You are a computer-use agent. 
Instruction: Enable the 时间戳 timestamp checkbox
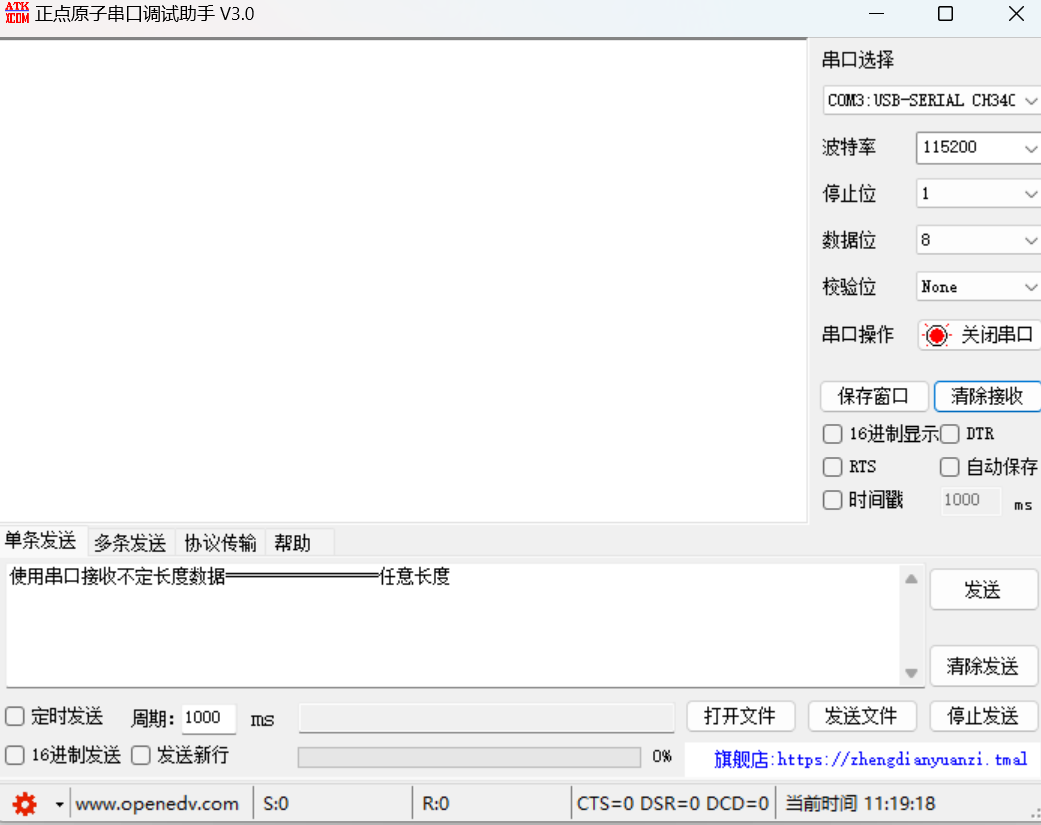(x=832, y=500)
